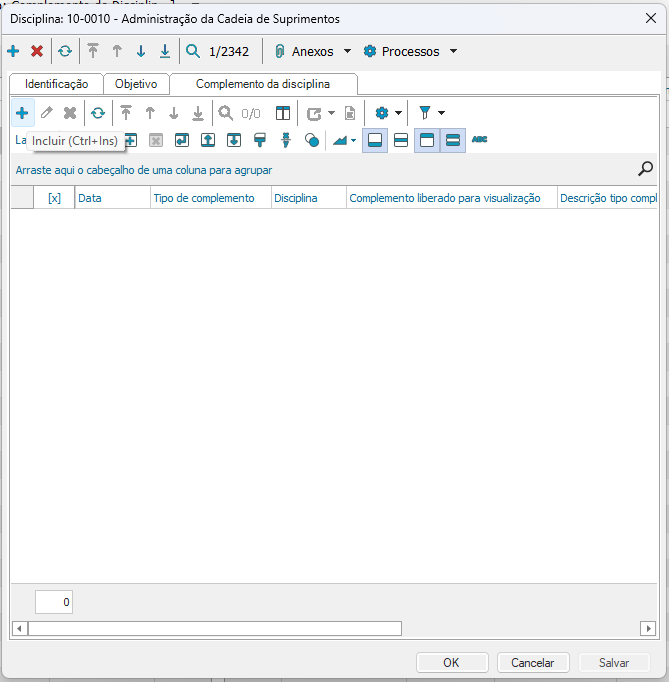Add a new disciplina record in main toolbar

click(13, 51)
